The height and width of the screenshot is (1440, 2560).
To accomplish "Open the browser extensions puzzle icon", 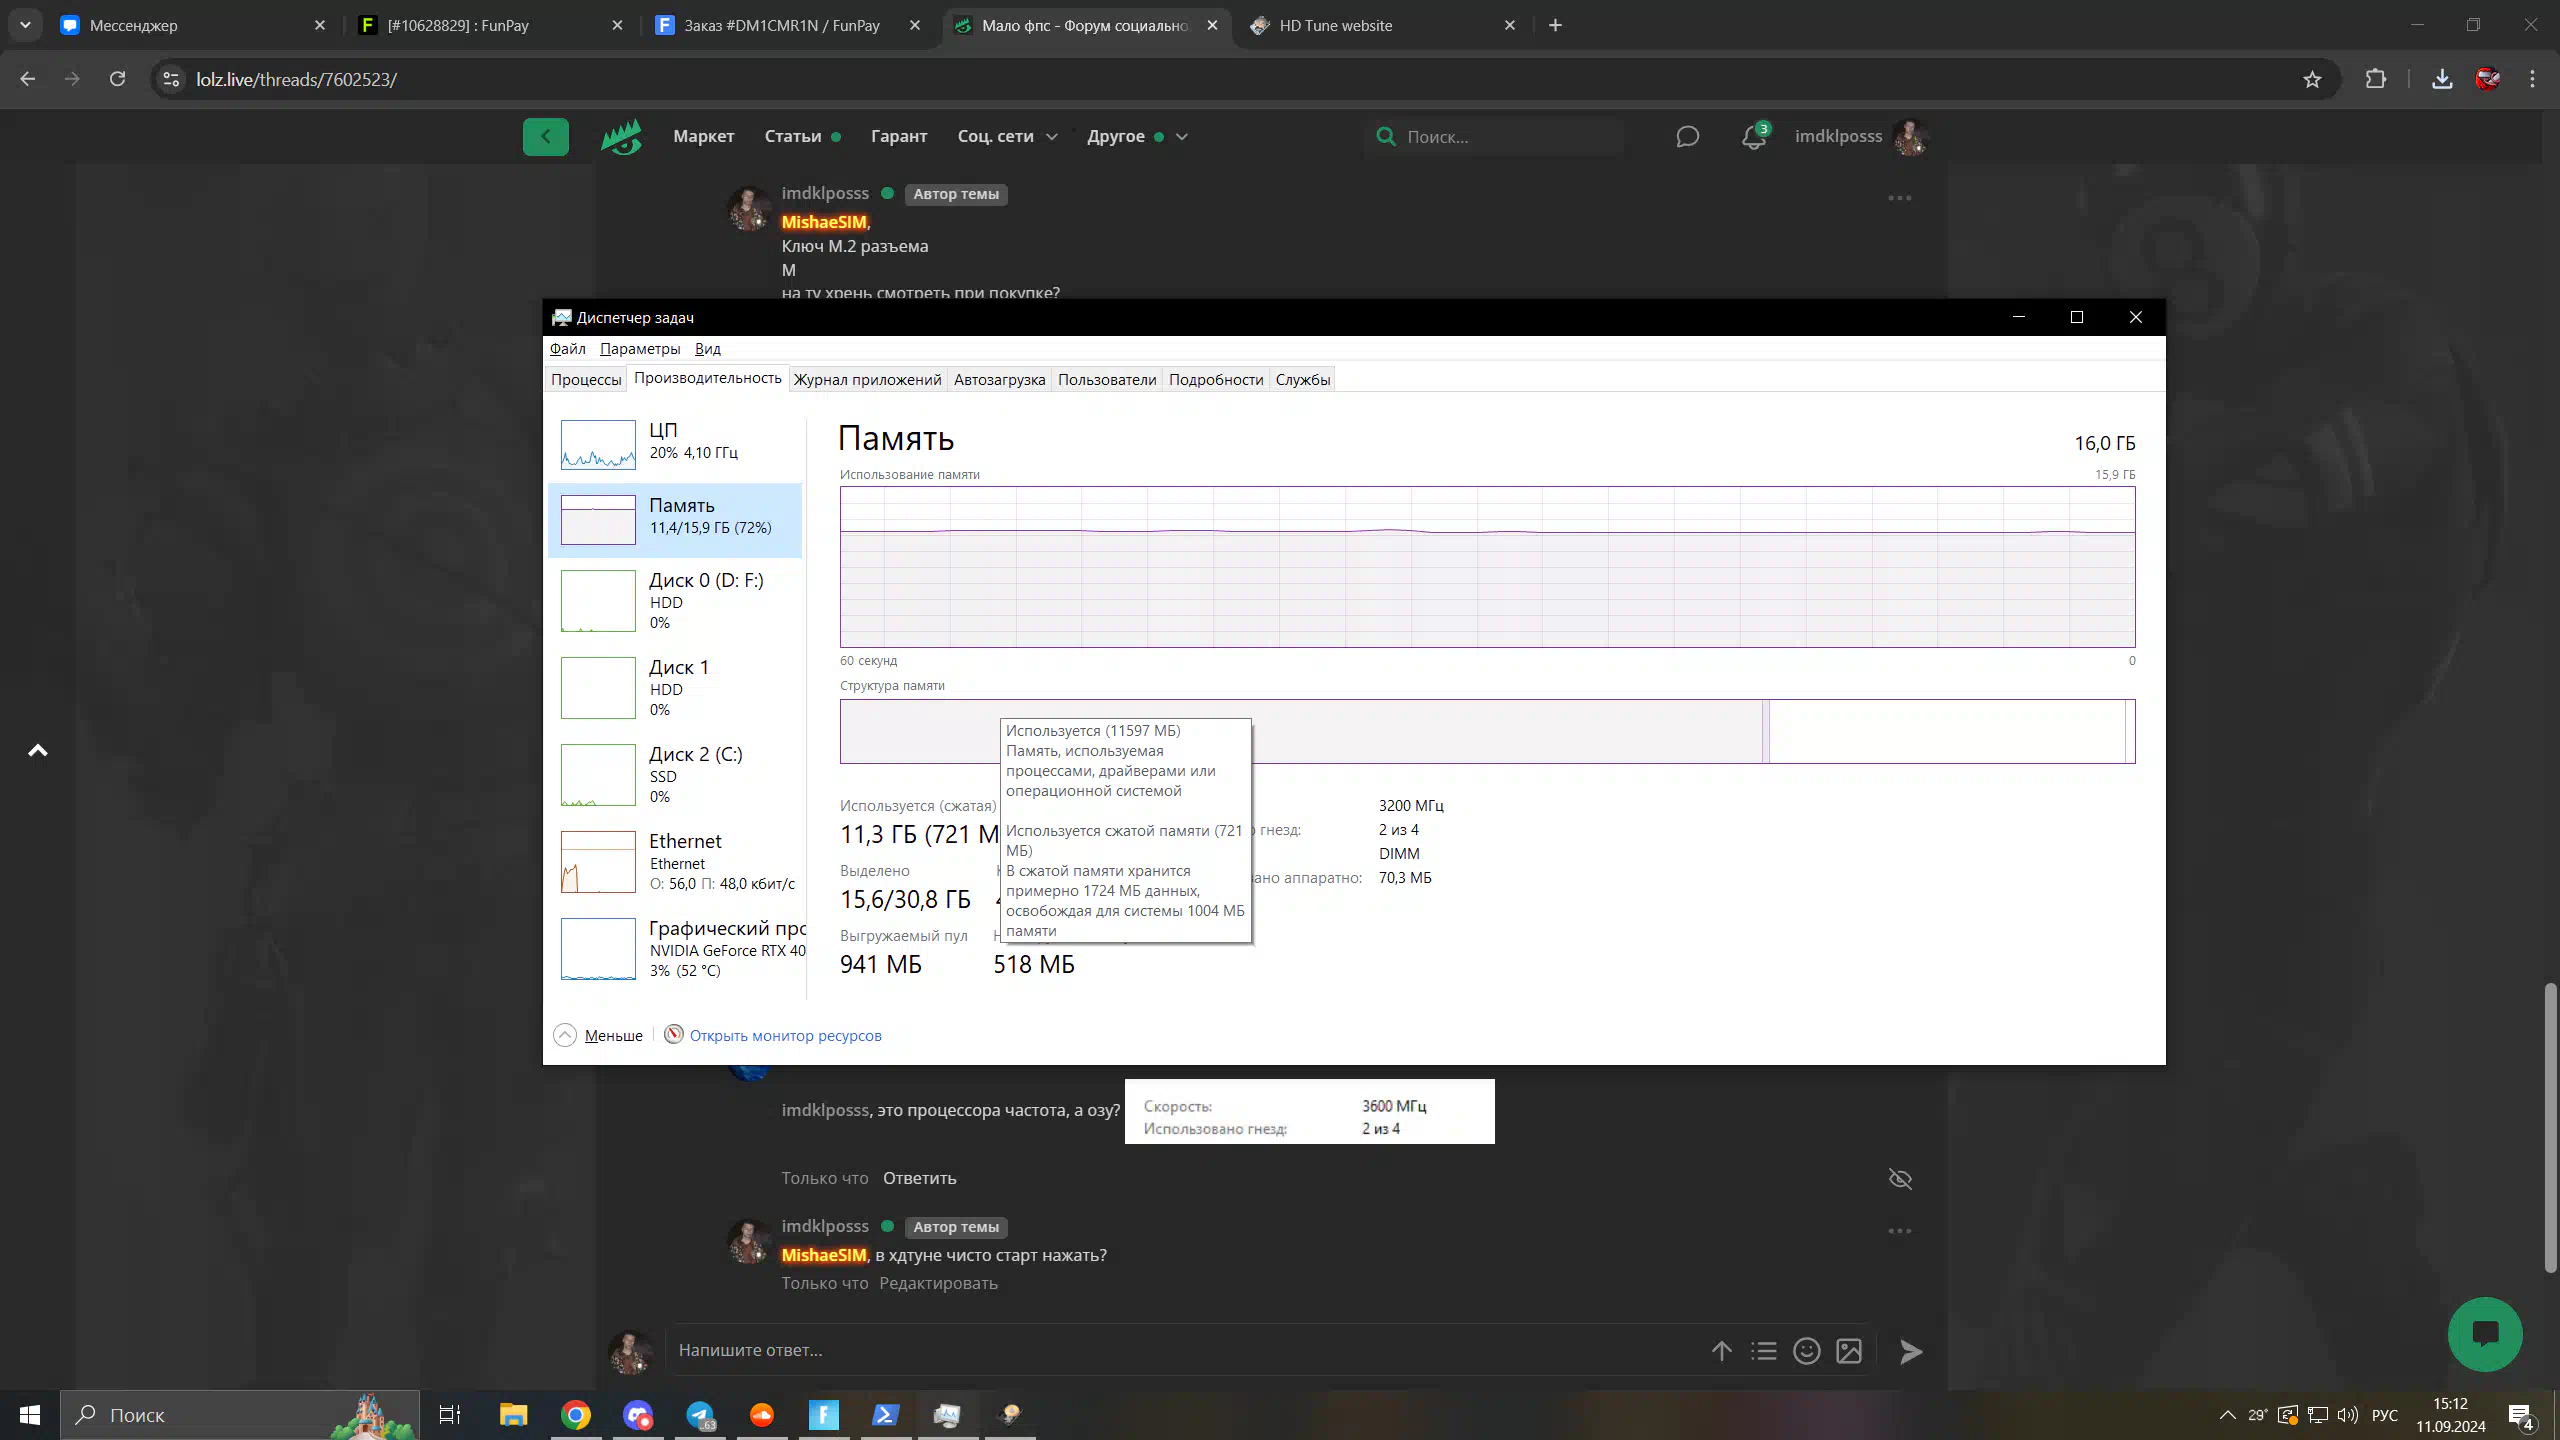I will click(x=2375, y=79).
